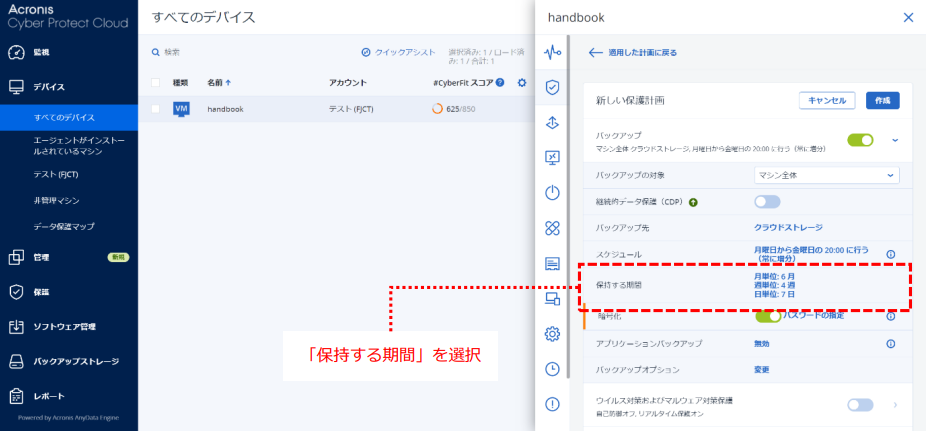Click the clock icon in panel sidebar

552,369
